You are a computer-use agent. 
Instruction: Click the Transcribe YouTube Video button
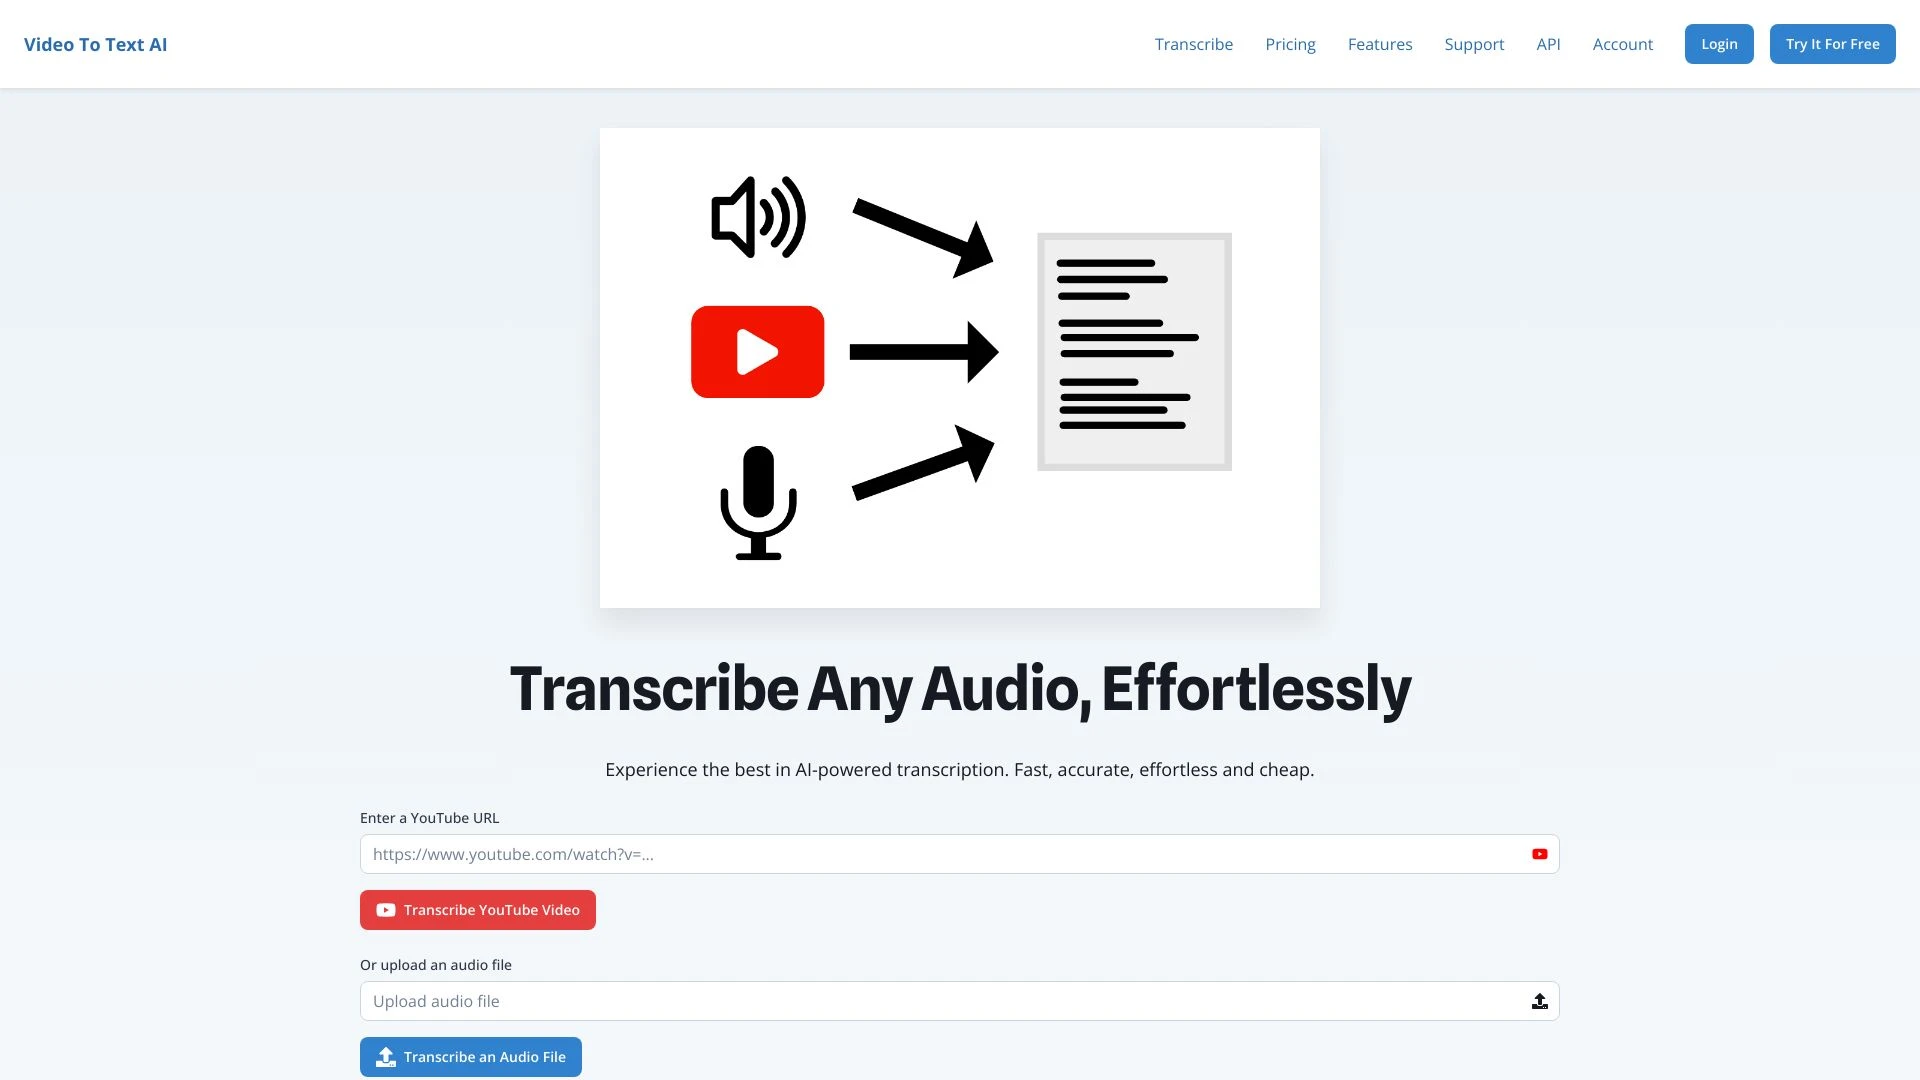(477, 910)
